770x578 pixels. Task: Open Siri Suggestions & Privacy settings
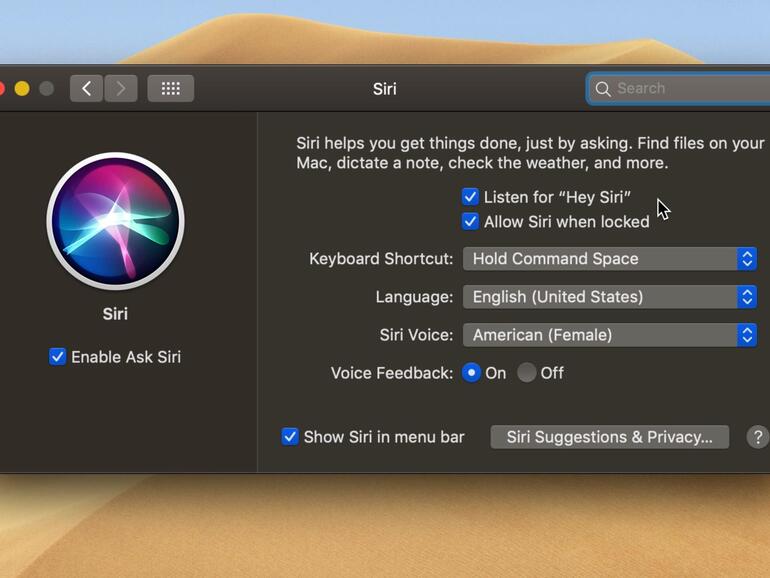pyautogui.click(x=609, y=437)
